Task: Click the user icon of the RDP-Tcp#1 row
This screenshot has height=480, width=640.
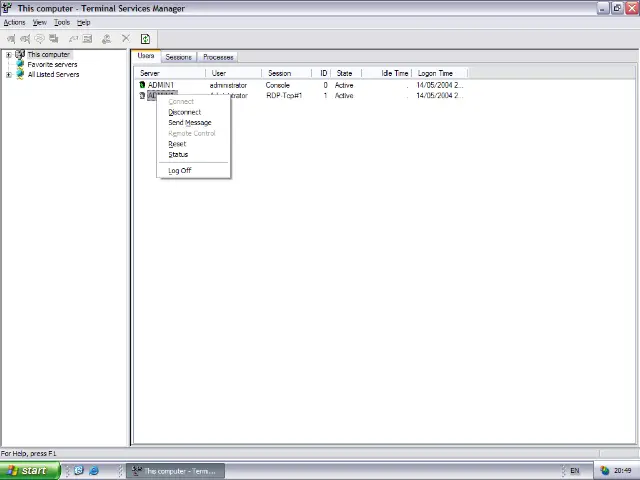Action: click(x=142, y=96)
